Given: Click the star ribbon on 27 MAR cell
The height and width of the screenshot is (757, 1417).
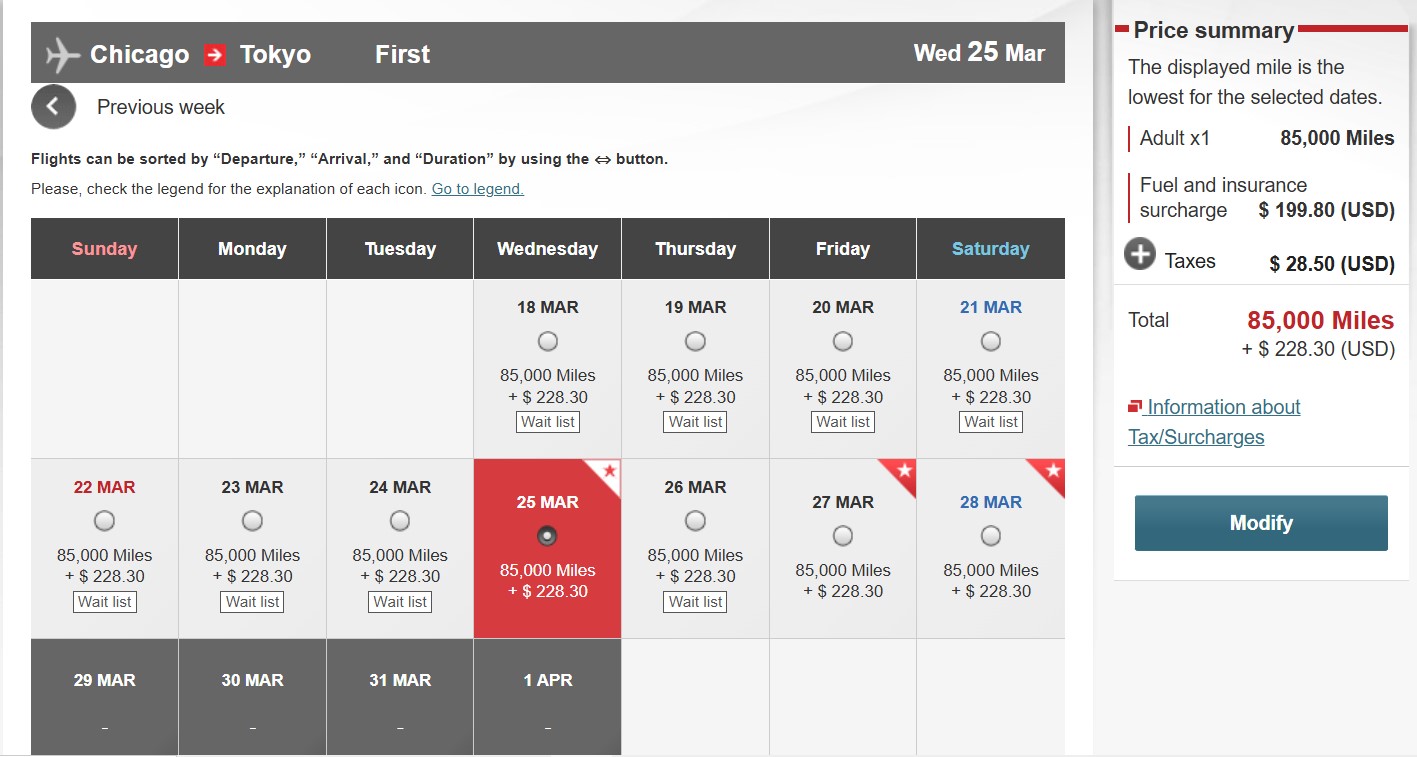Looking at the screenshot, I should pyautogui.click(x=907, y=472).
